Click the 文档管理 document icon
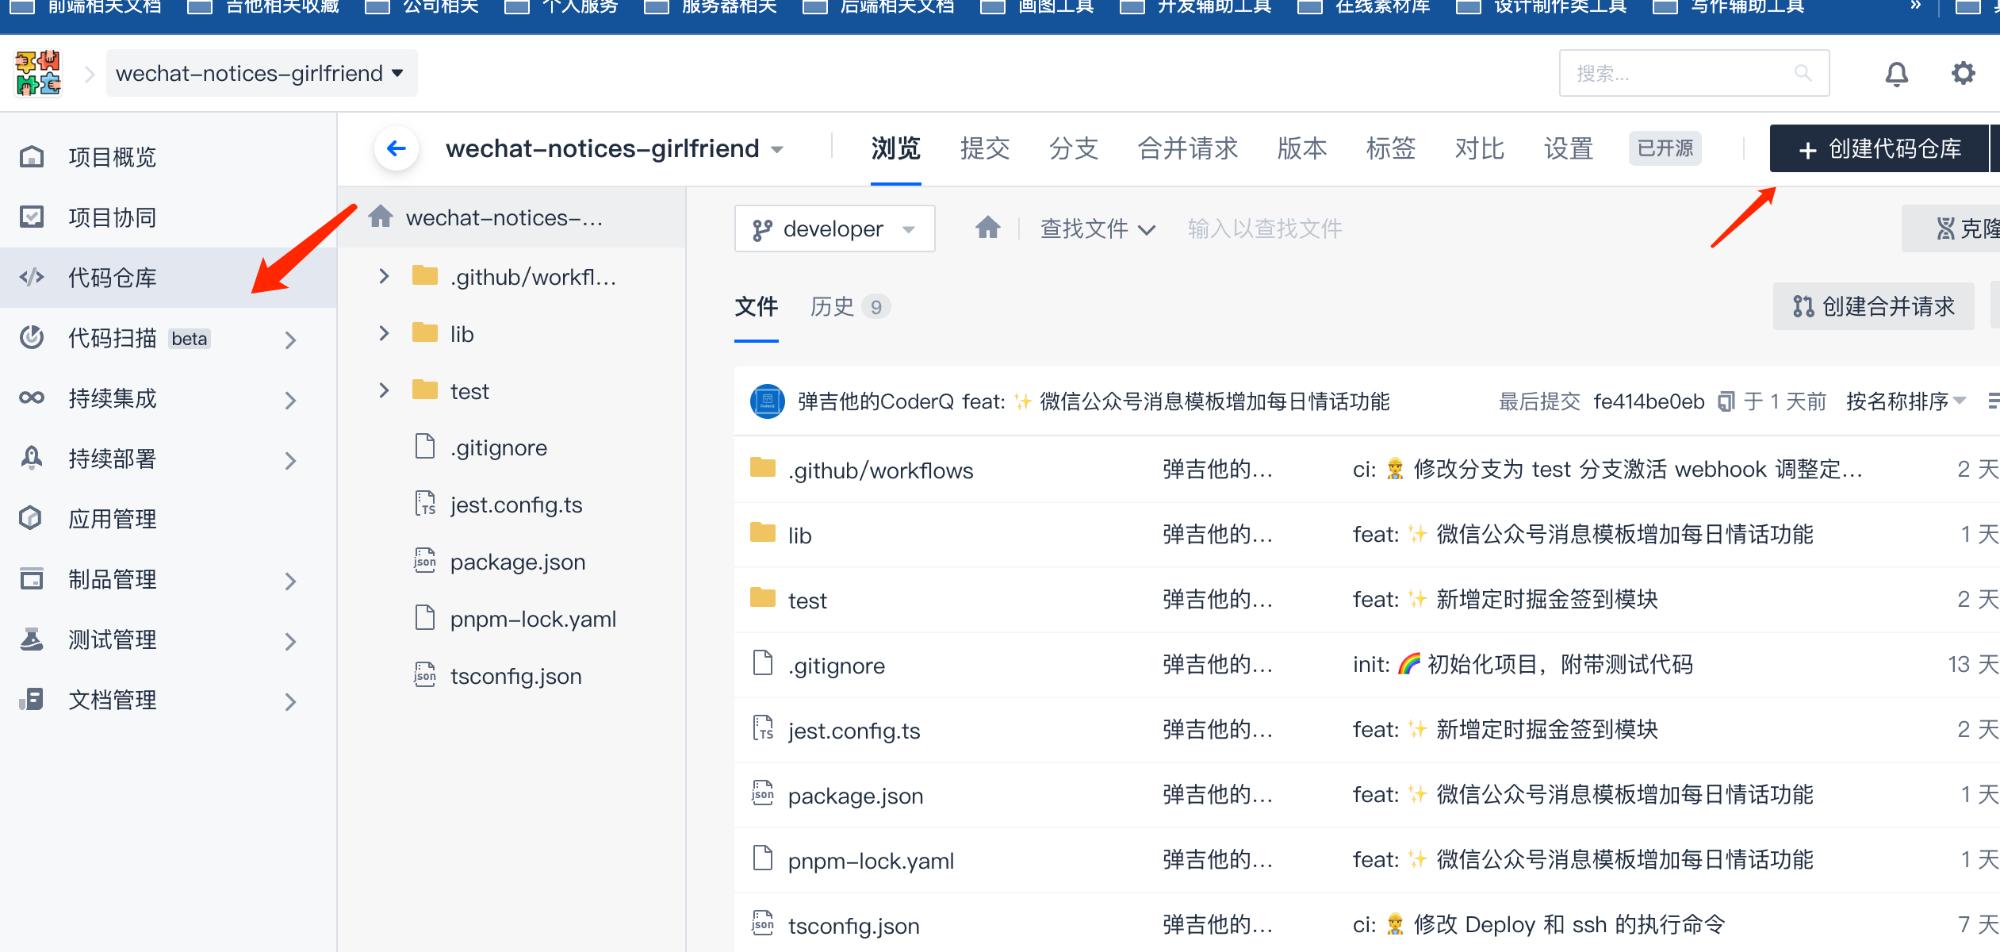2000x952 pixels. 32,699
